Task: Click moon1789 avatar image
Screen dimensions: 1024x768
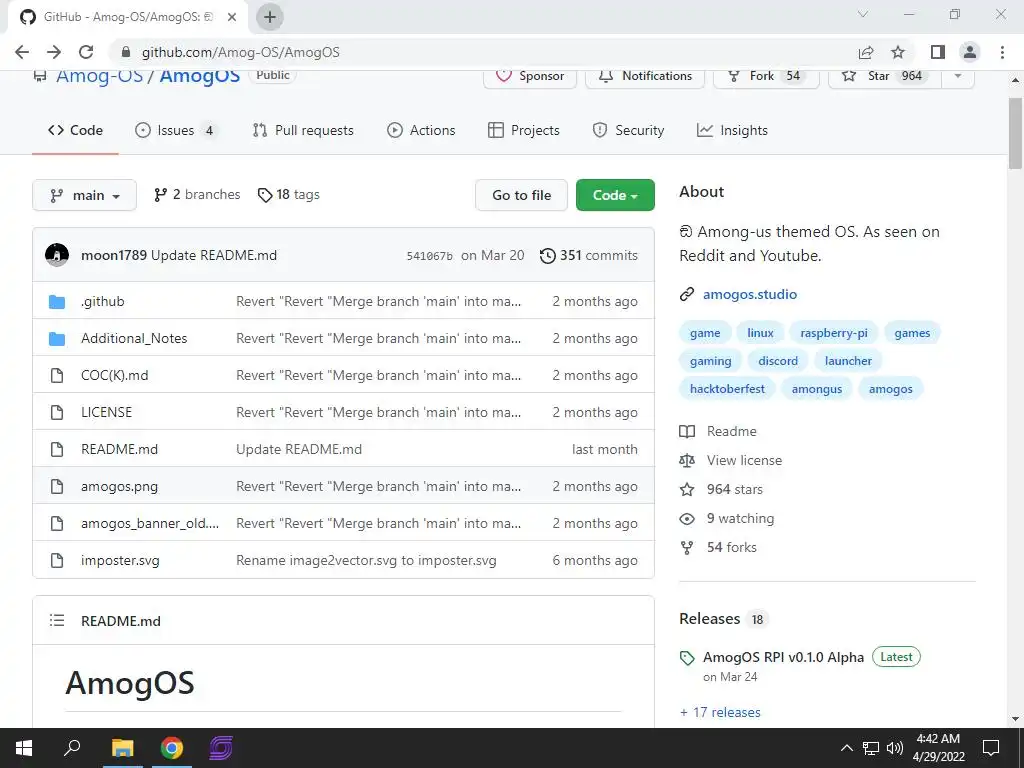Action: [57, 255]
